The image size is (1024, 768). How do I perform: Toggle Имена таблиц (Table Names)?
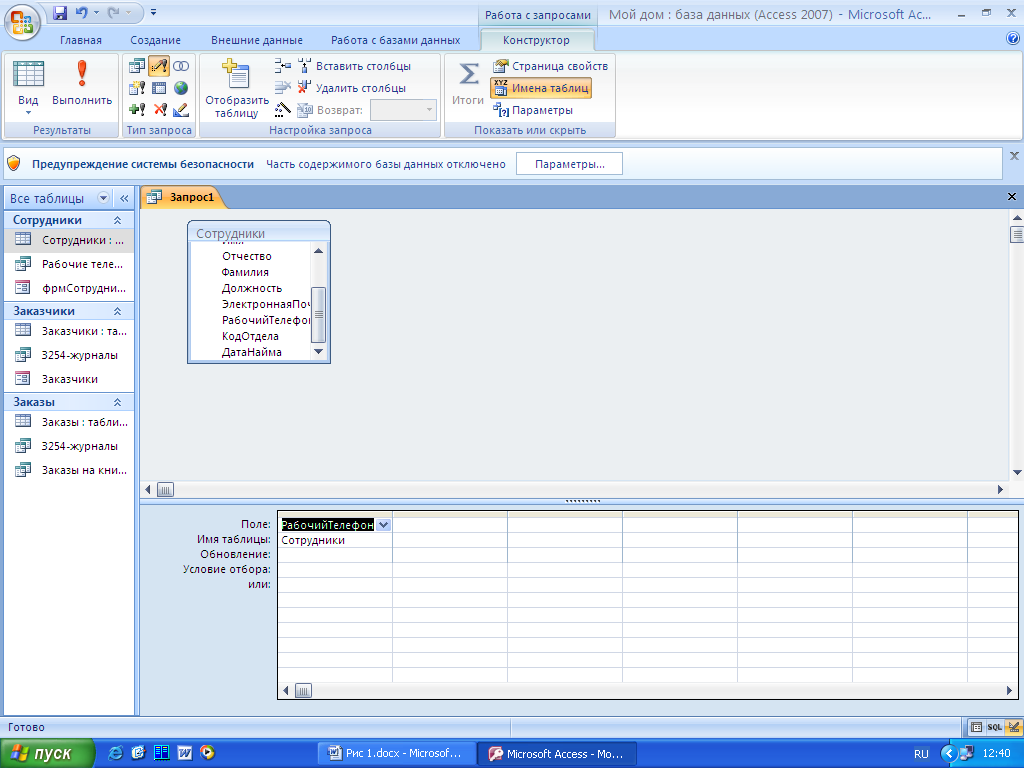coord(541,88)
